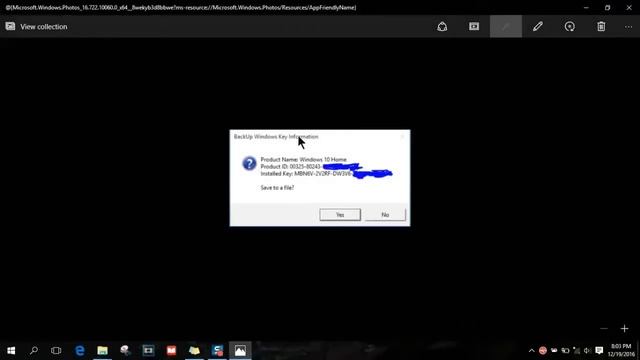Open the screen-capture style taskbar icon

point(148,350)
